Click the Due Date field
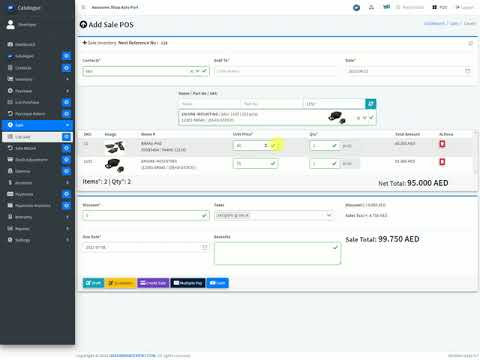 [146, 247]
